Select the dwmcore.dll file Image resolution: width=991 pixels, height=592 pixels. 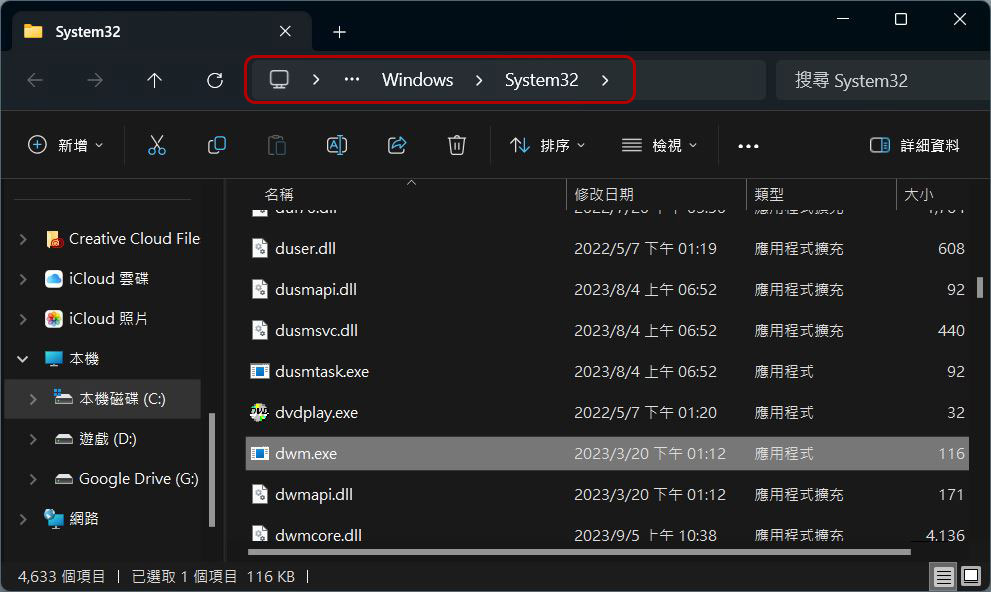(x=319, y=535)
